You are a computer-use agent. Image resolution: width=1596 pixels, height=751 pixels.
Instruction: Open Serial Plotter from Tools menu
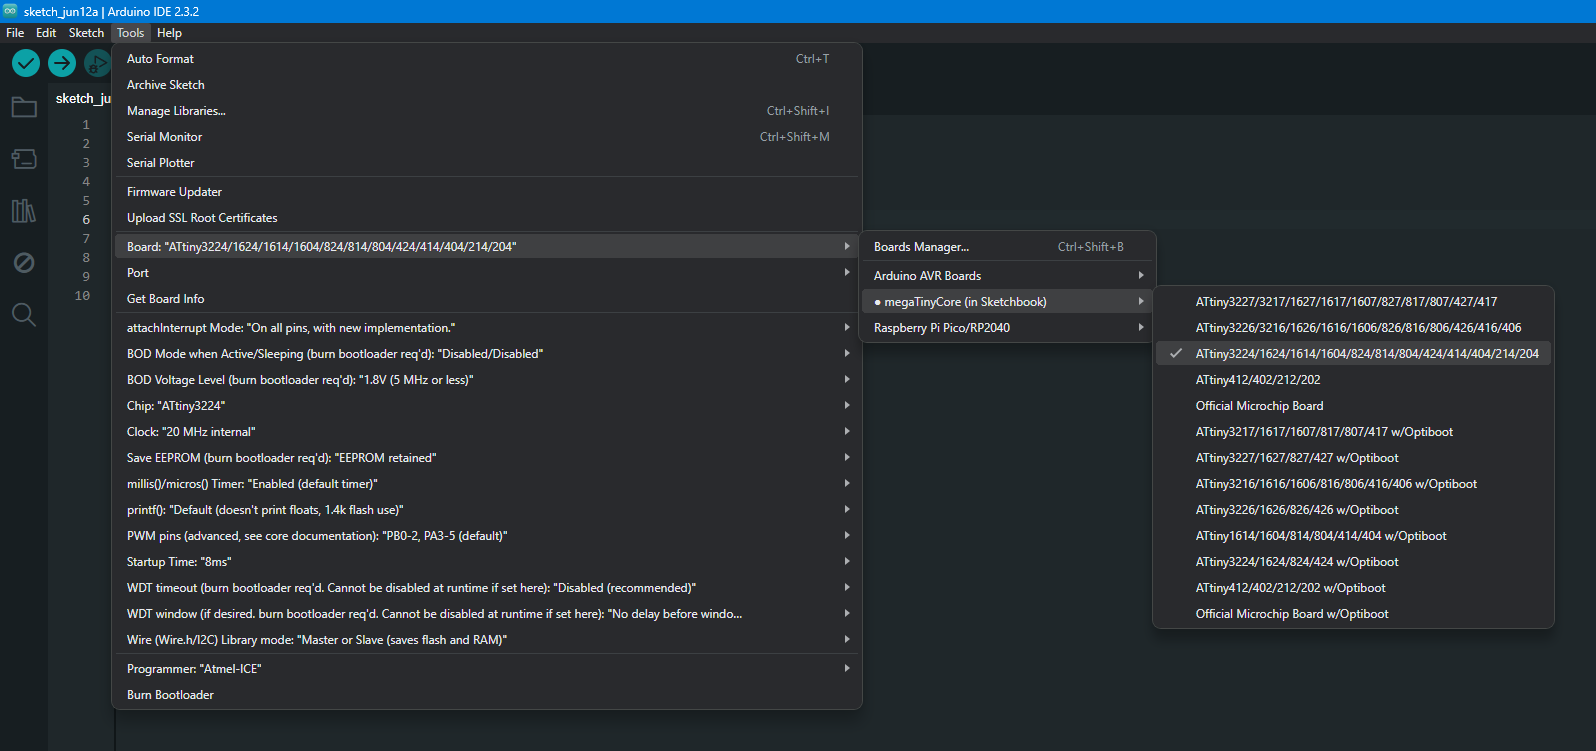487,163
